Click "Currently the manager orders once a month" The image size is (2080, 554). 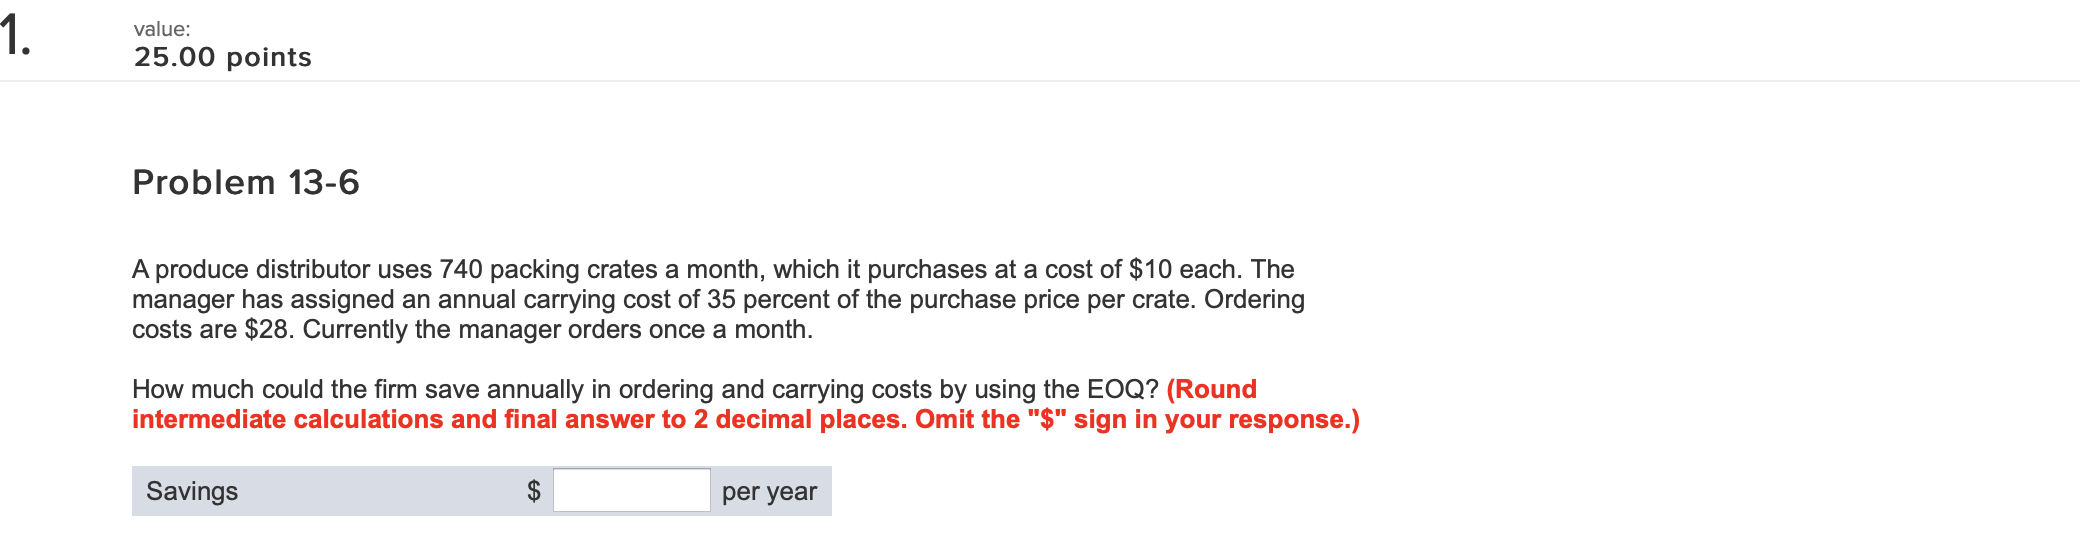pyautogui.click(x=558, y=329)
